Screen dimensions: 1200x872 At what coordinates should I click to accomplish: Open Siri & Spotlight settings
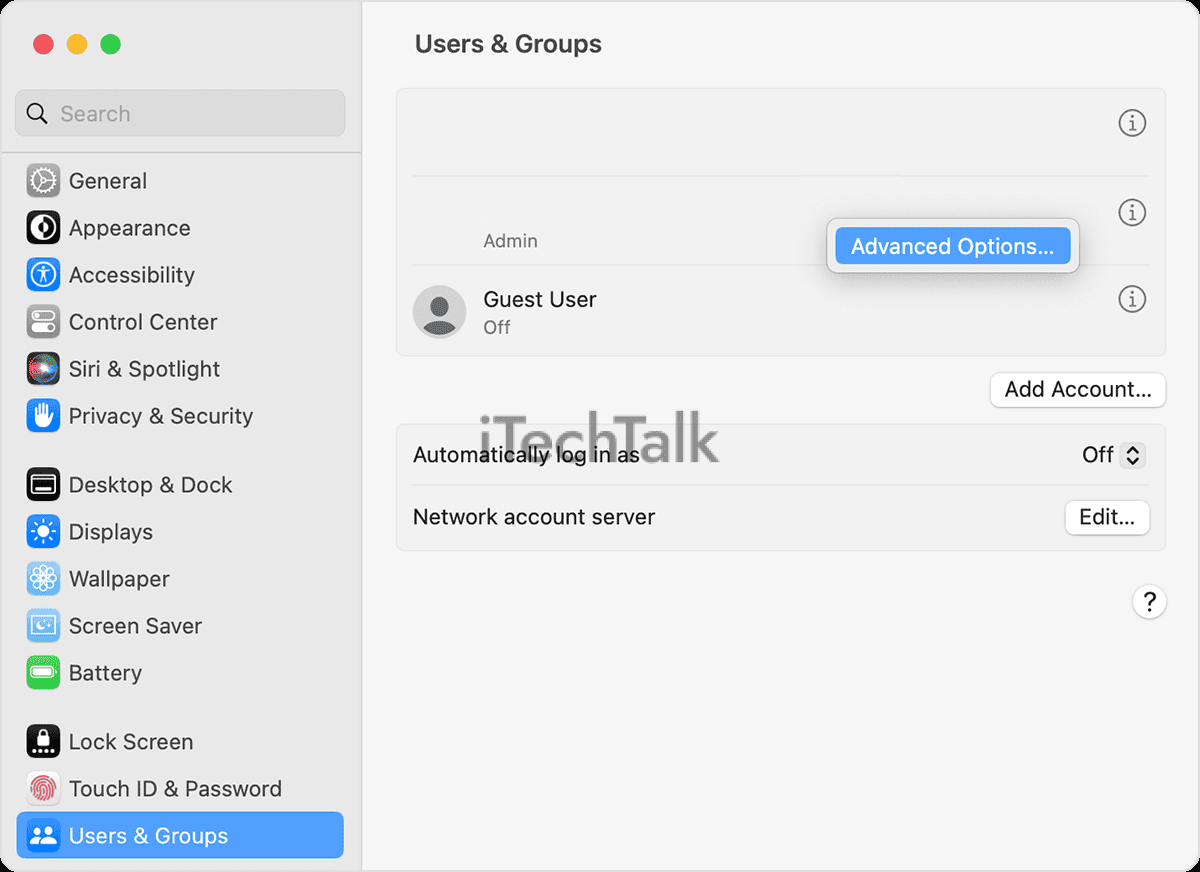pos(143,369)
